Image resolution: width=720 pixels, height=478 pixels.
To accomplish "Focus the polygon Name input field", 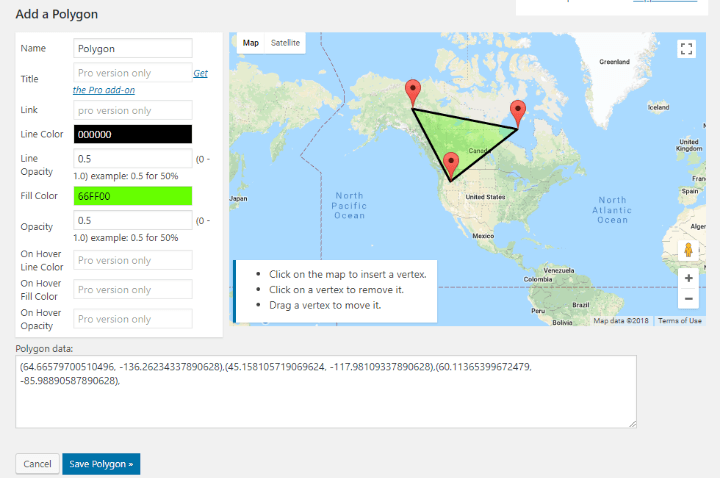I will point(133,49).
